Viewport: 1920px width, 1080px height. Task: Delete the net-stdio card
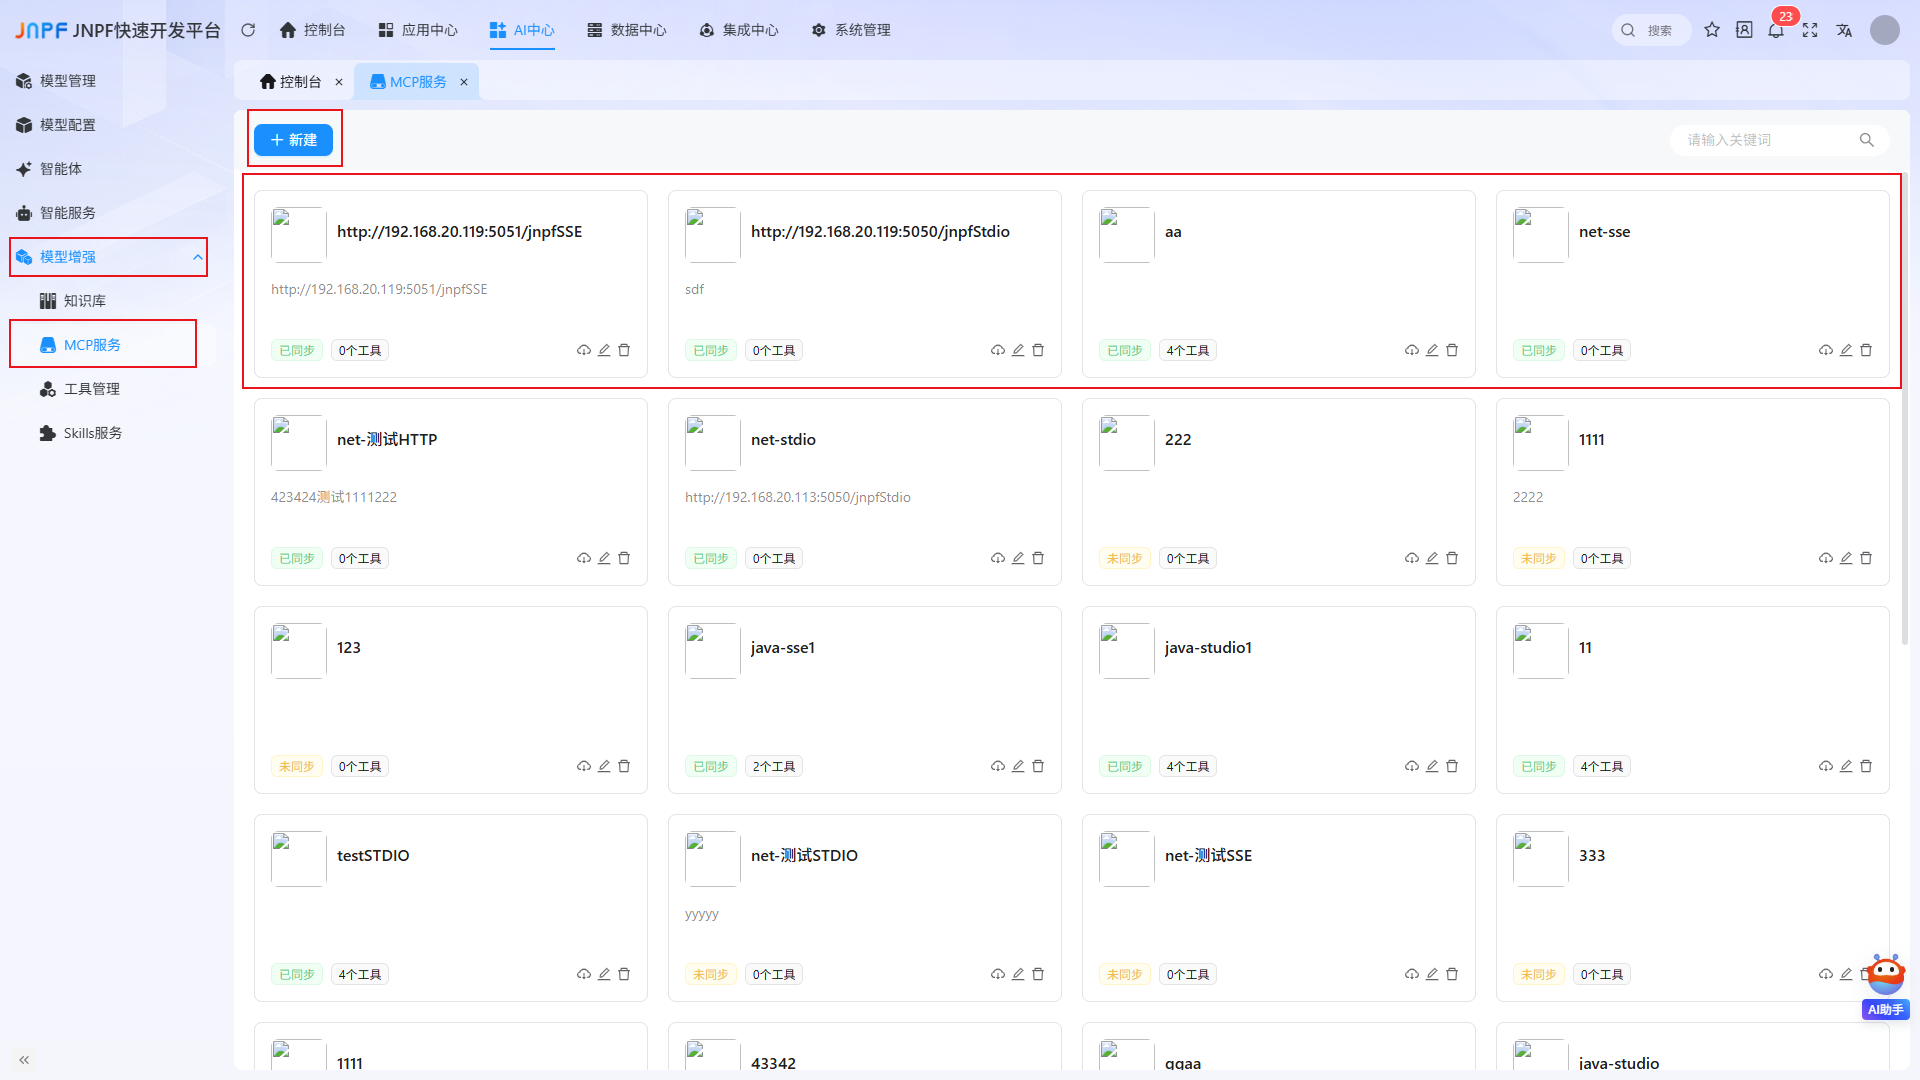[x=1038, y=558]
